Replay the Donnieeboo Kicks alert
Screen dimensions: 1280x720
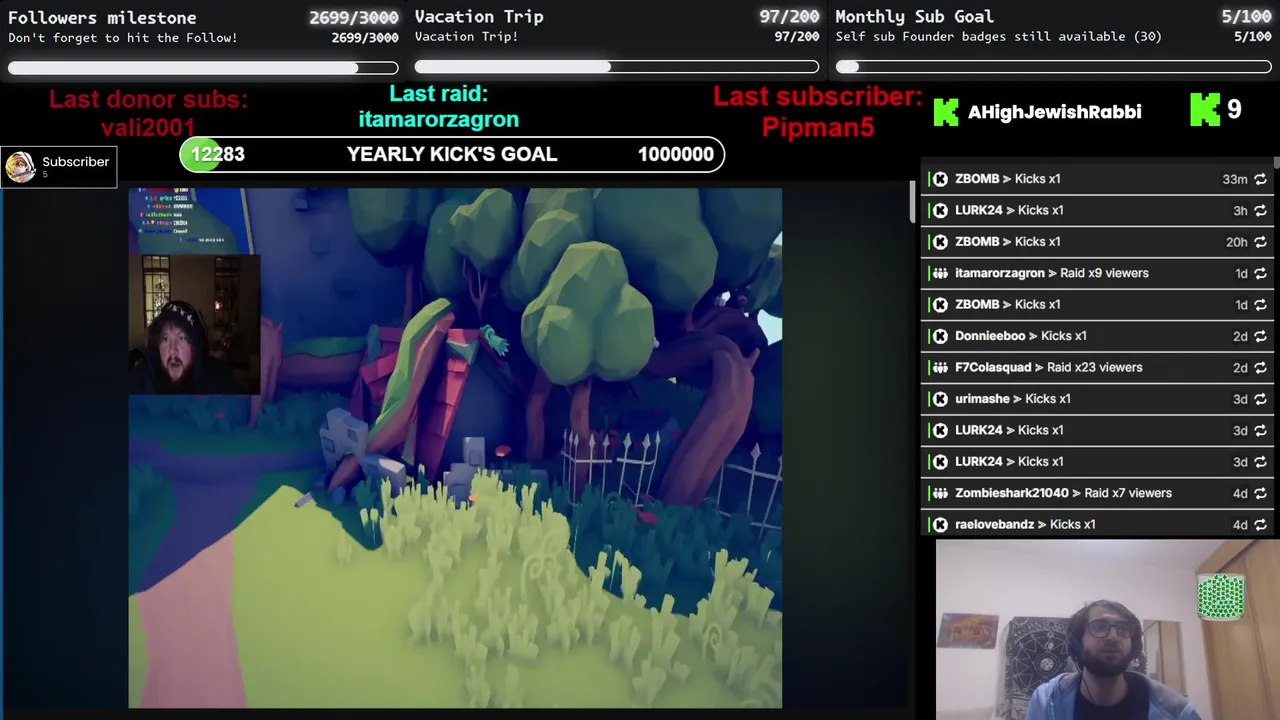pos(1260,336)
